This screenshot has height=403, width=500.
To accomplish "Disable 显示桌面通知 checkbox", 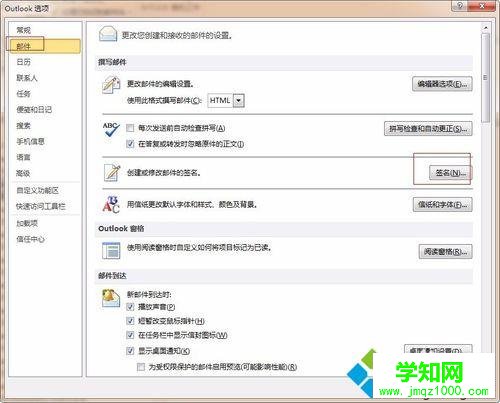I will click(x=130, y=351).
